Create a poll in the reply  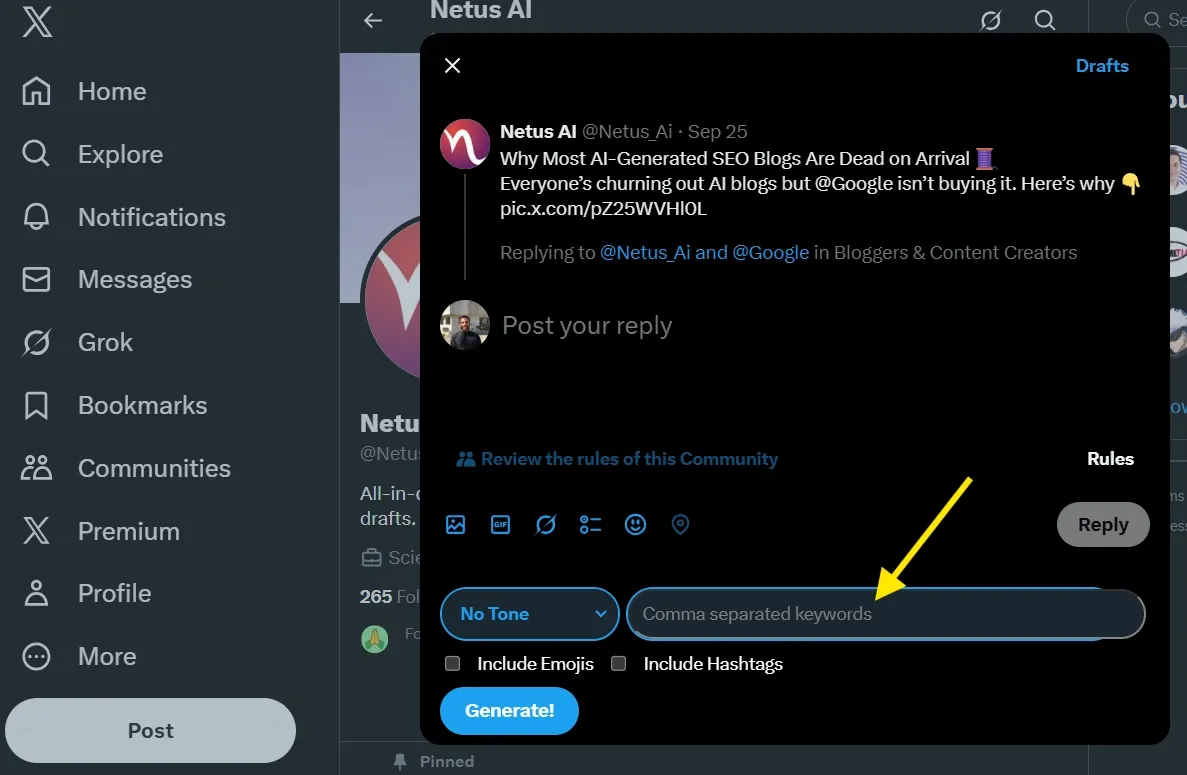[x=590, y=524]
